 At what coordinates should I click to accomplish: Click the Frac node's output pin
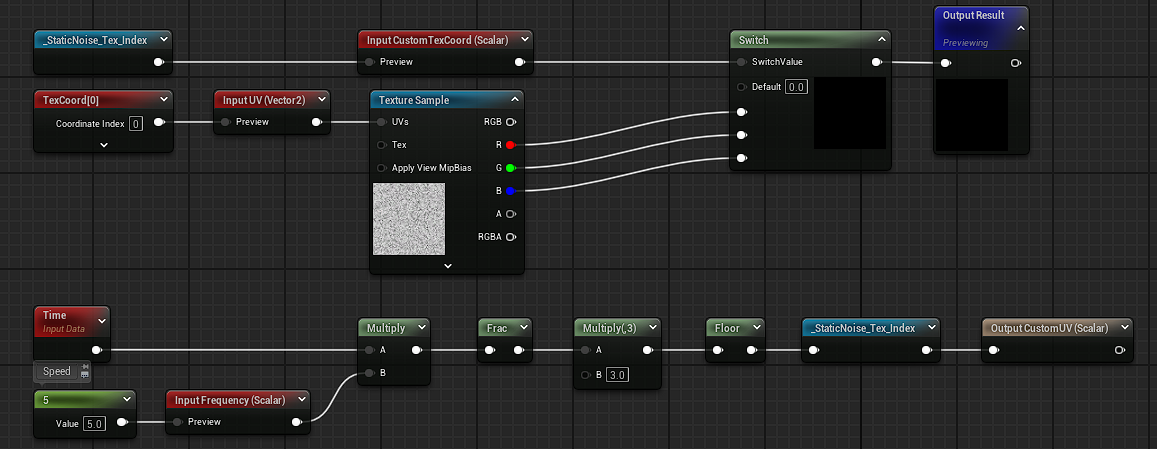click(x=519, y=350)
